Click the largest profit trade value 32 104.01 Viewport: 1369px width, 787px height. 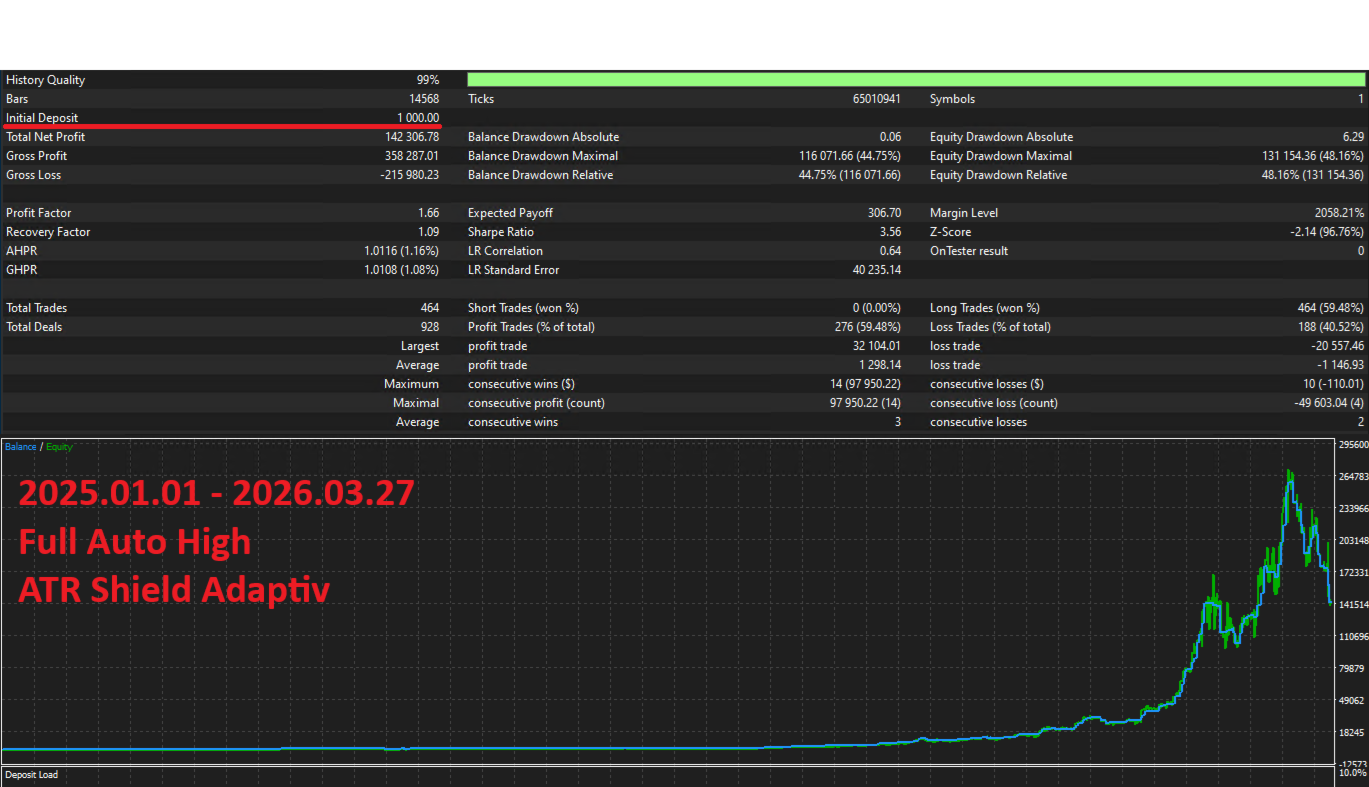coord(877,346)
